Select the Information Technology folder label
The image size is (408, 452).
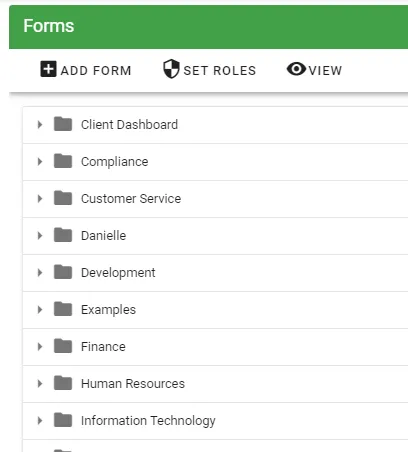(x=148, y=421)
